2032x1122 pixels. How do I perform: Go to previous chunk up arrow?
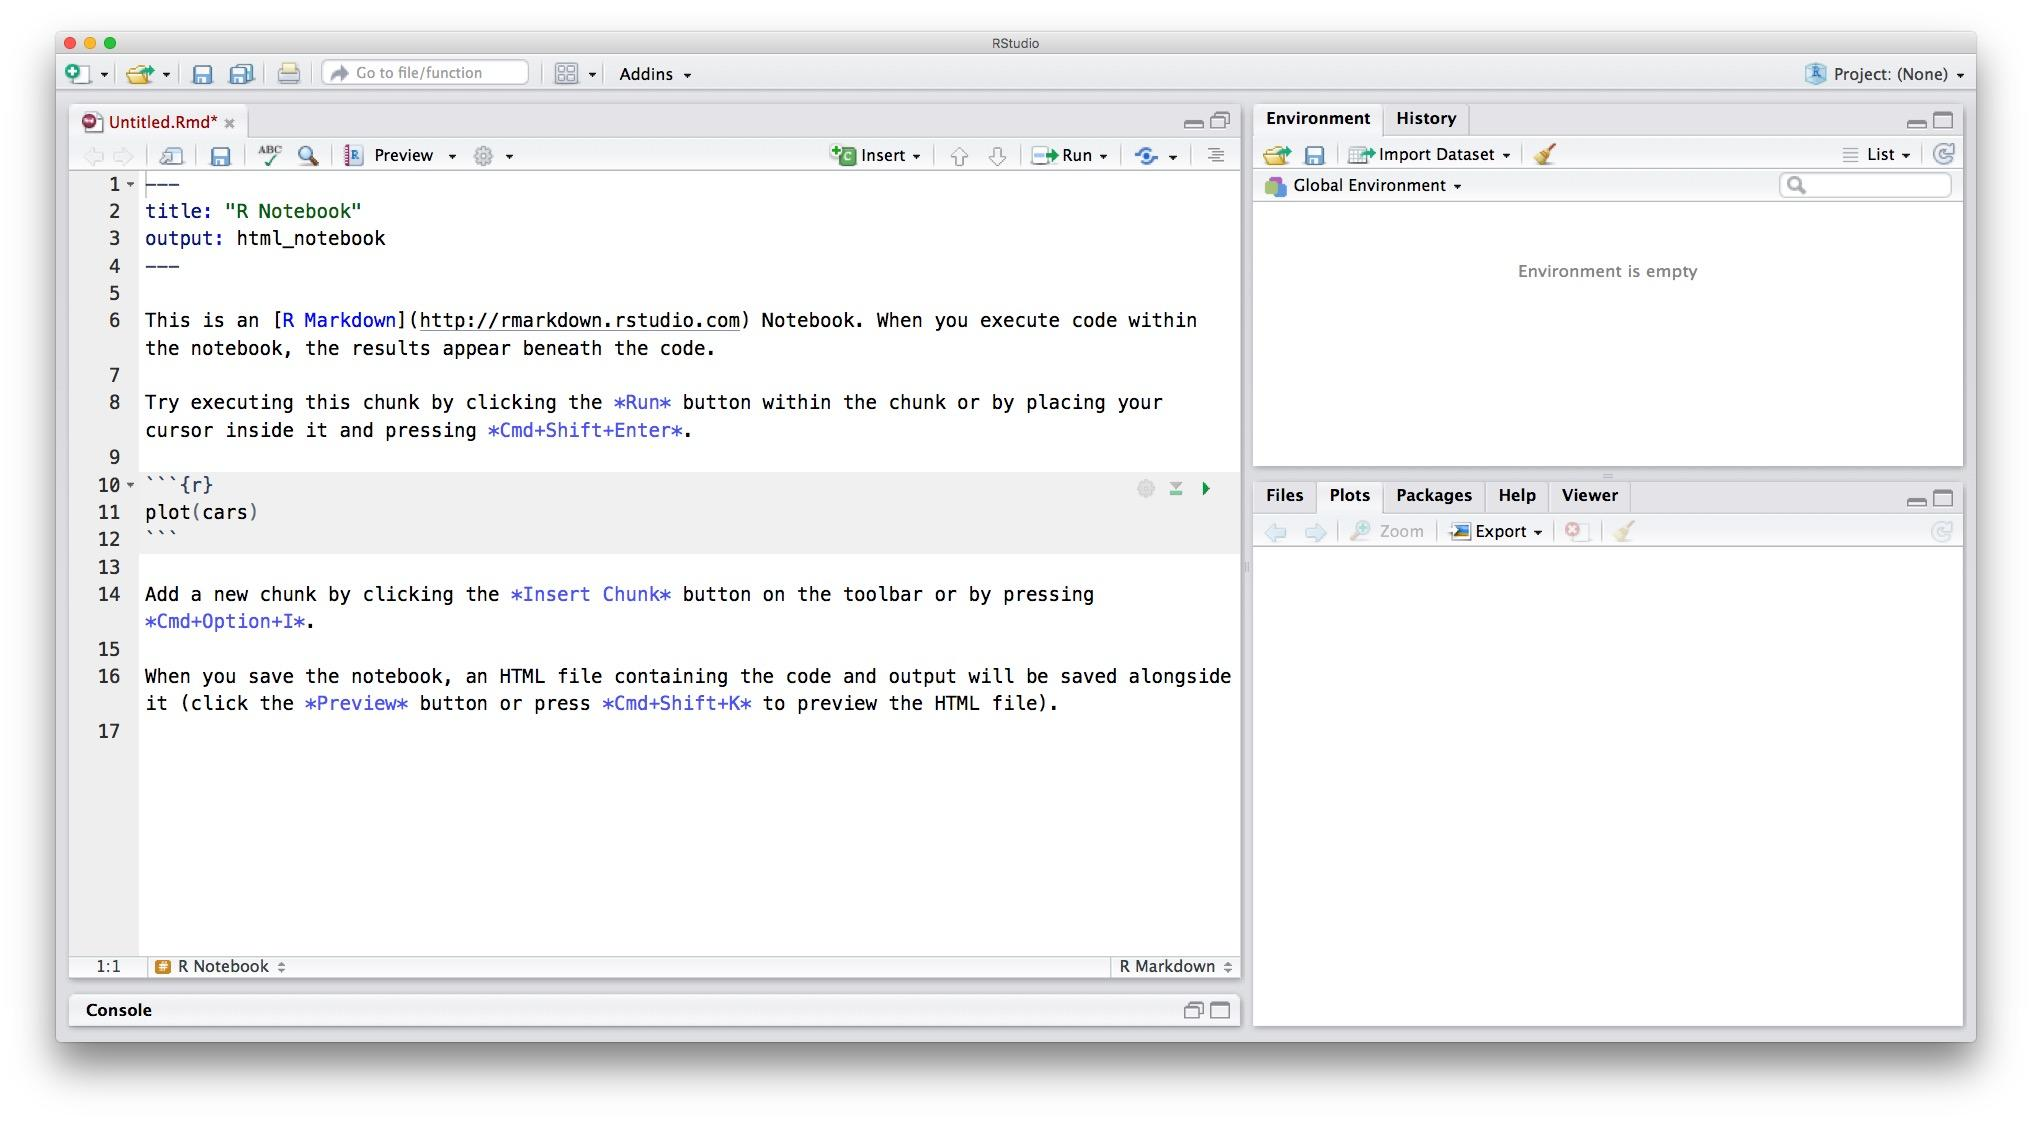tap(959, 156)
